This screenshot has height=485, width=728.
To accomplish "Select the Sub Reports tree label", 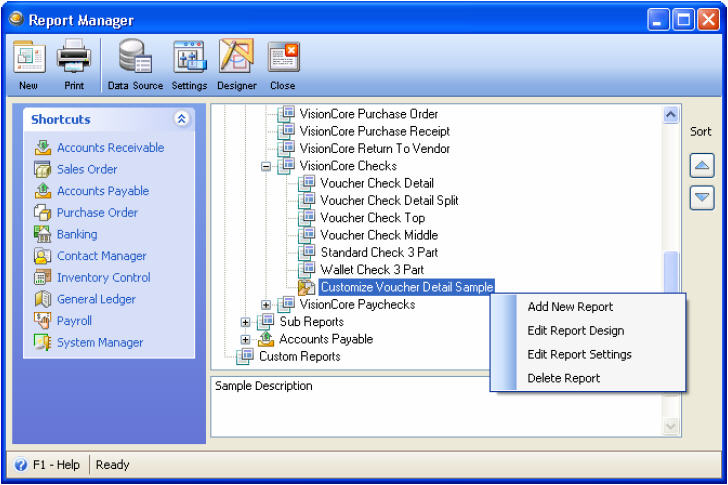I will [x=312, y=322].
